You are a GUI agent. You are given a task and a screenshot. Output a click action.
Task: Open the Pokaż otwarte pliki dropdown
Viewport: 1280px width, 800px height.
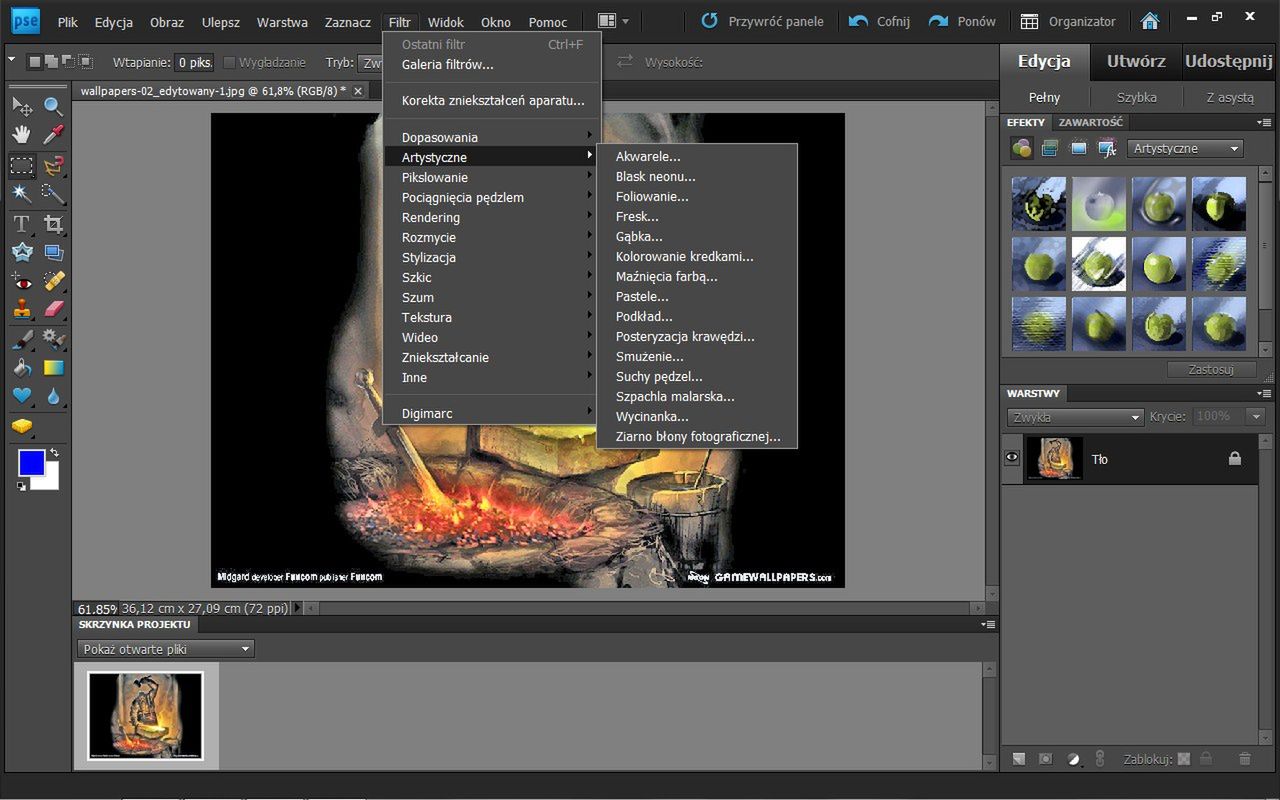point(166,649)
